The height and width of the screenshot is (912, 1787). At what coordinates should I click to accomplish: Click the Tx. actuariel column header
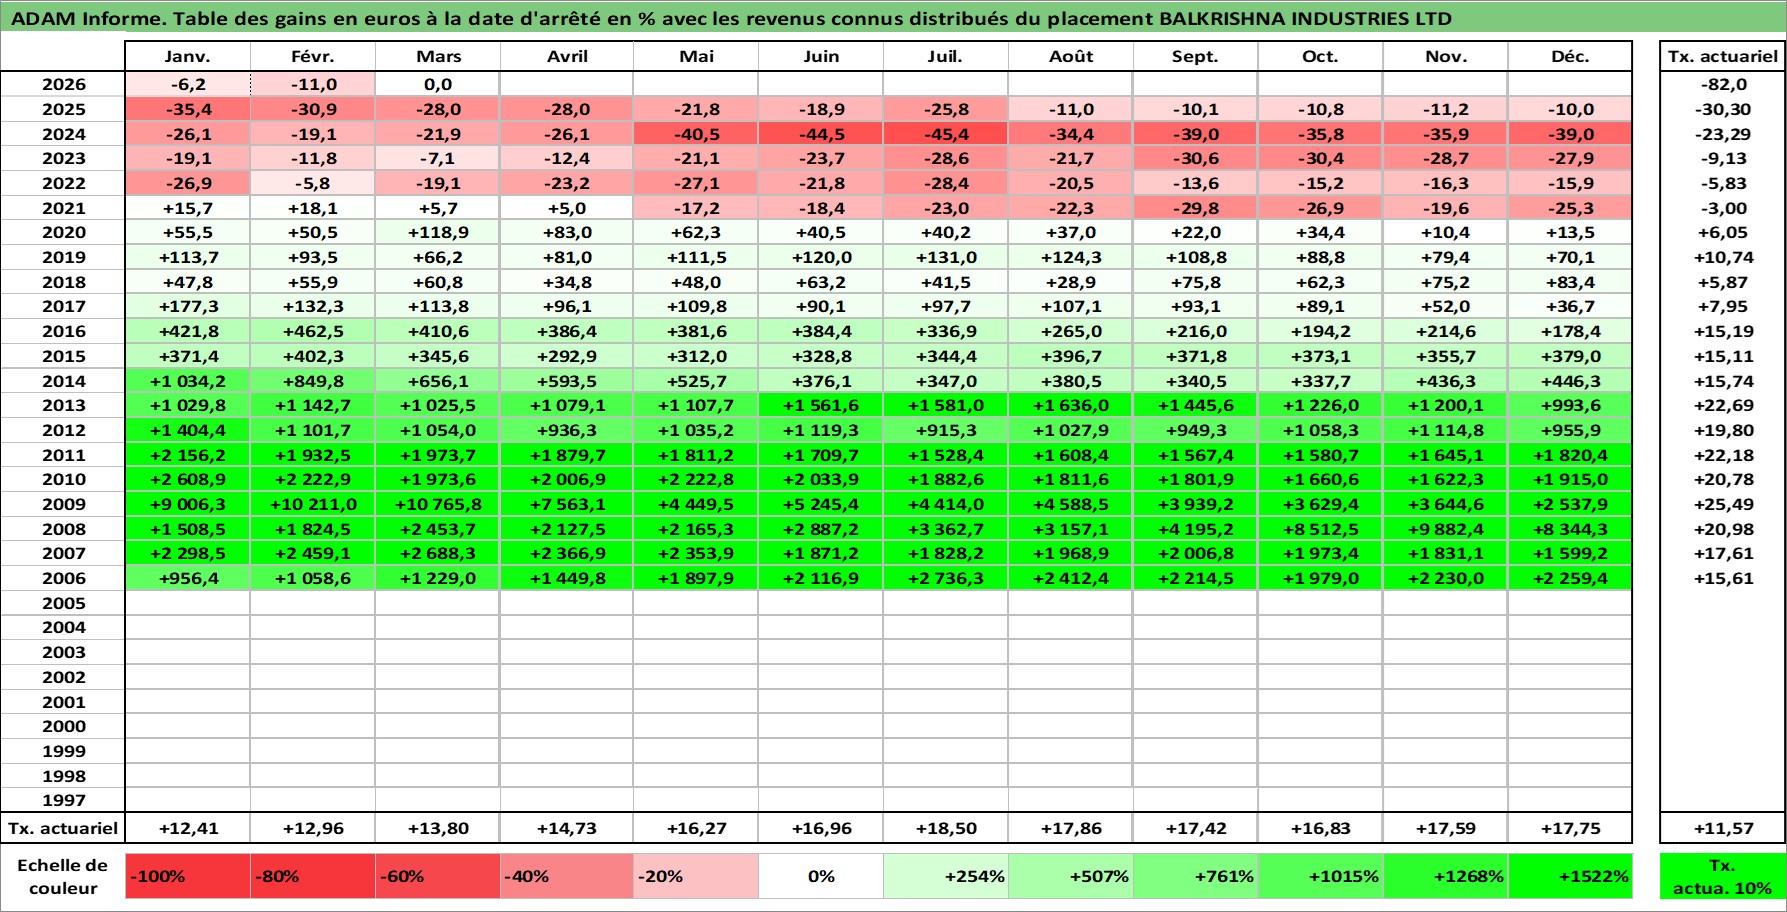(1723, 56)
